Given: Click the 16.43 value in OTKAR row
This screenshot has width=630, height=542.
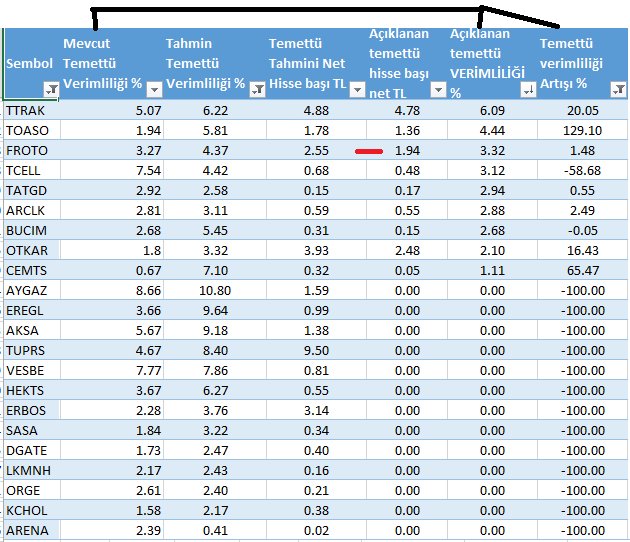Looking at the screenshot, I should [x=583, y=251].
